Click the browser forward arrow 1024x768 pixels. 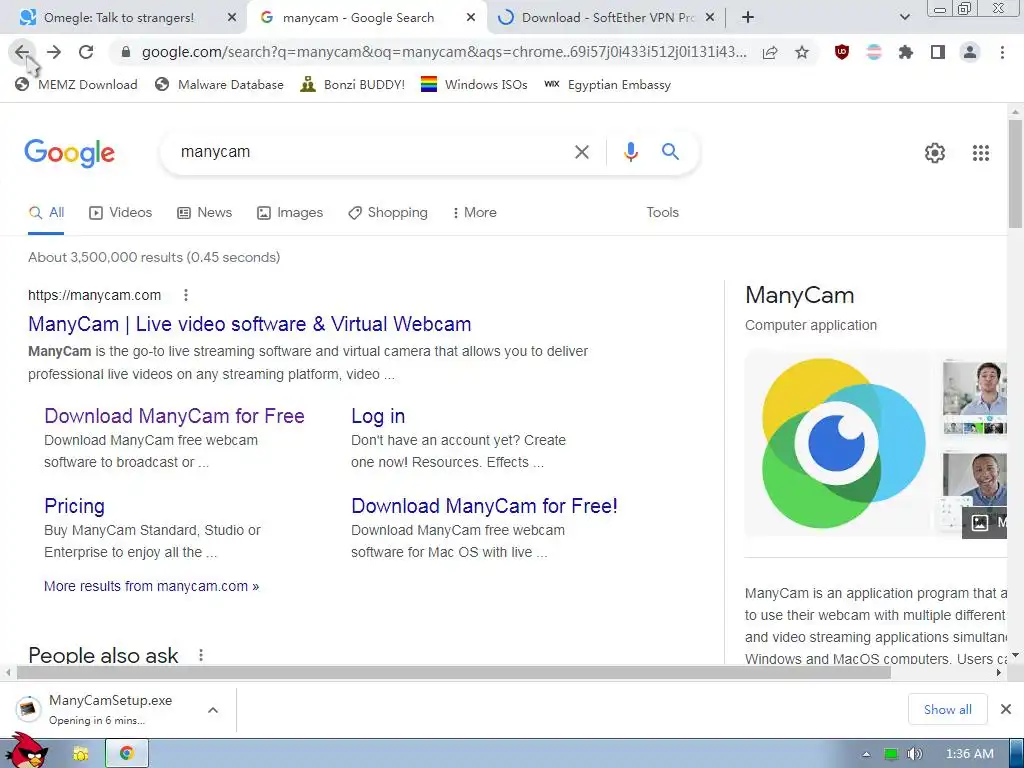54,52
